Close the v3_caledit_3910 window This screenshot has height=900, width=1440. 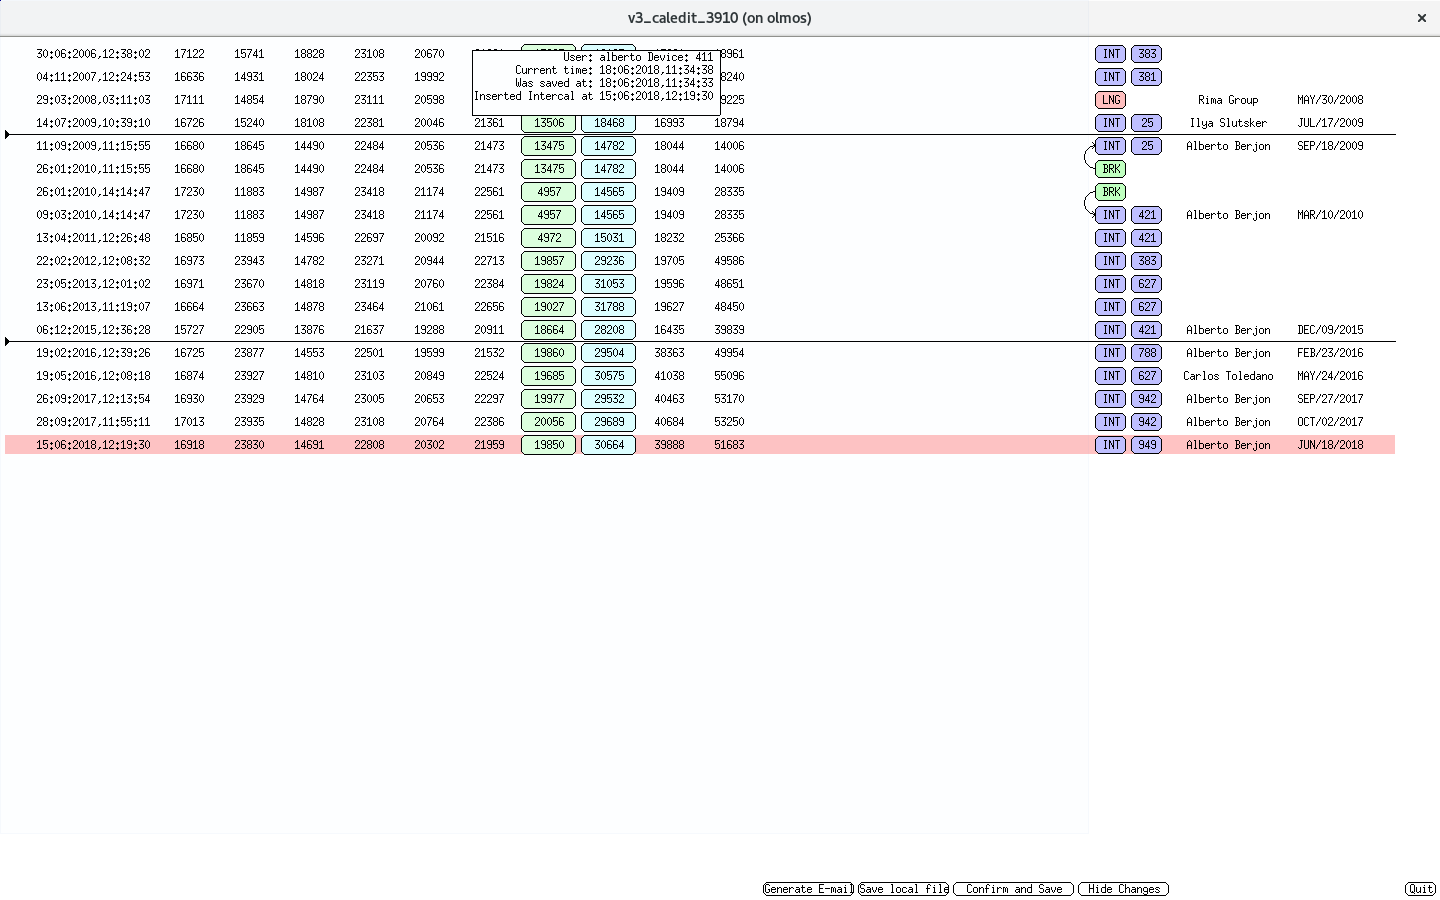click(x=1421, y=18)
